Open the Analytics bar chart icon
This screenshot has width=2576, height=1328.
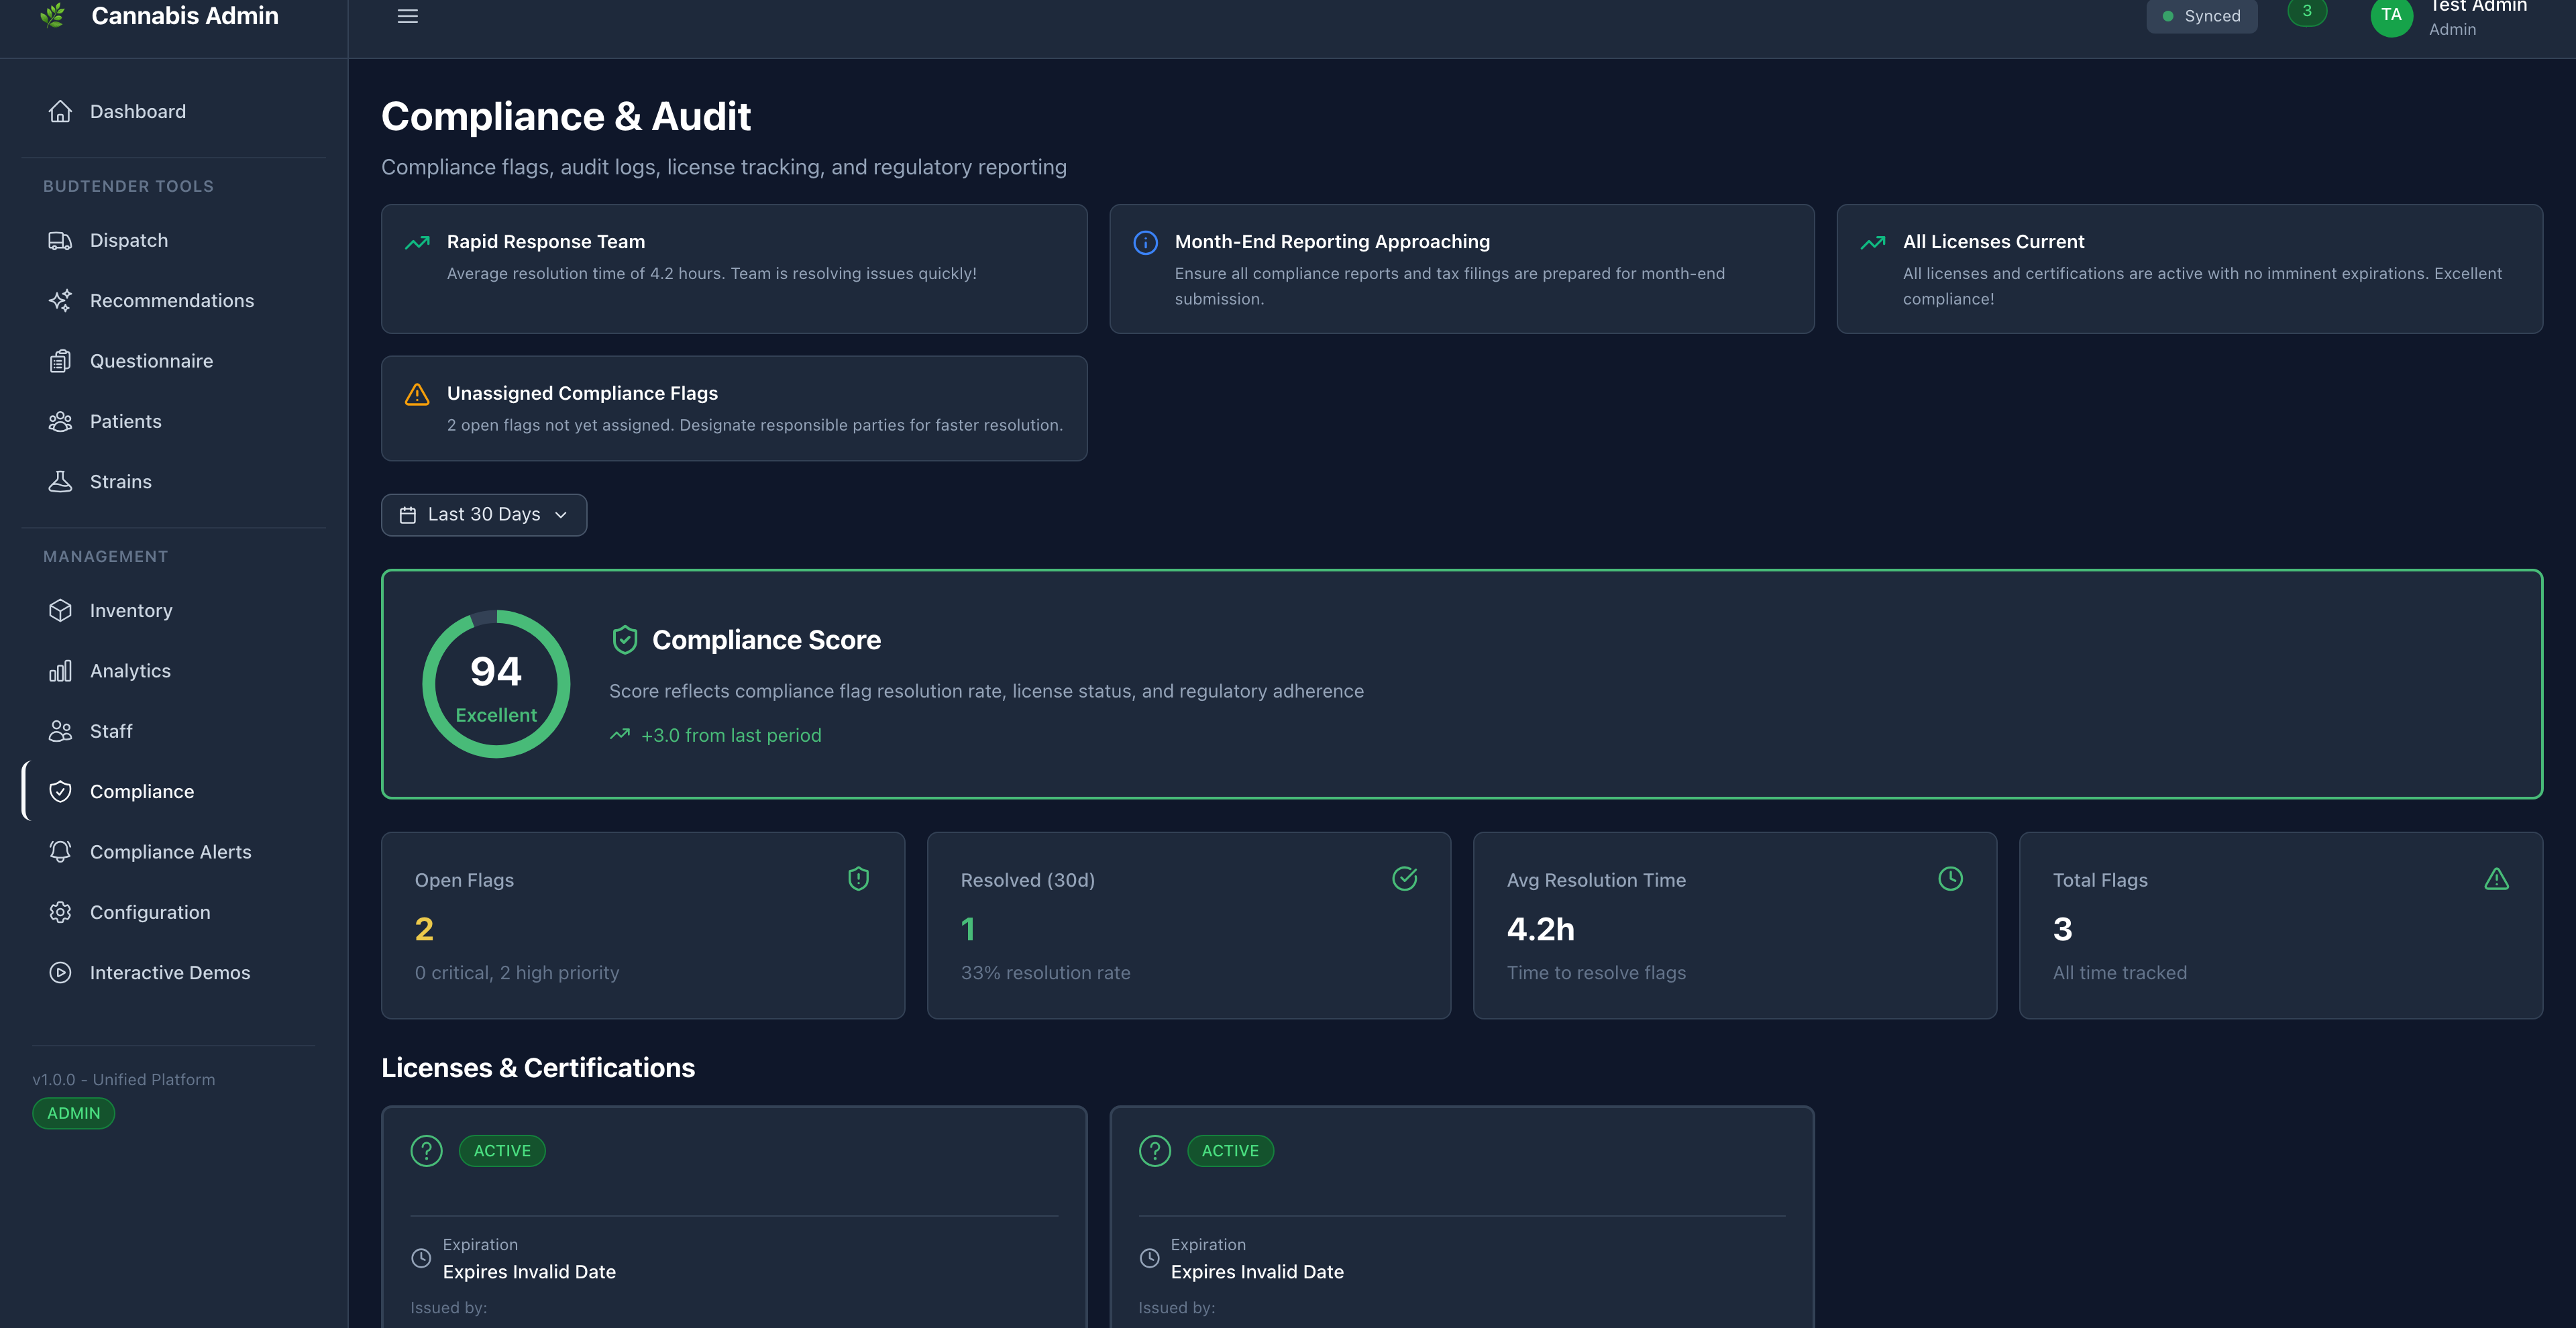click(x=61, y=670)
